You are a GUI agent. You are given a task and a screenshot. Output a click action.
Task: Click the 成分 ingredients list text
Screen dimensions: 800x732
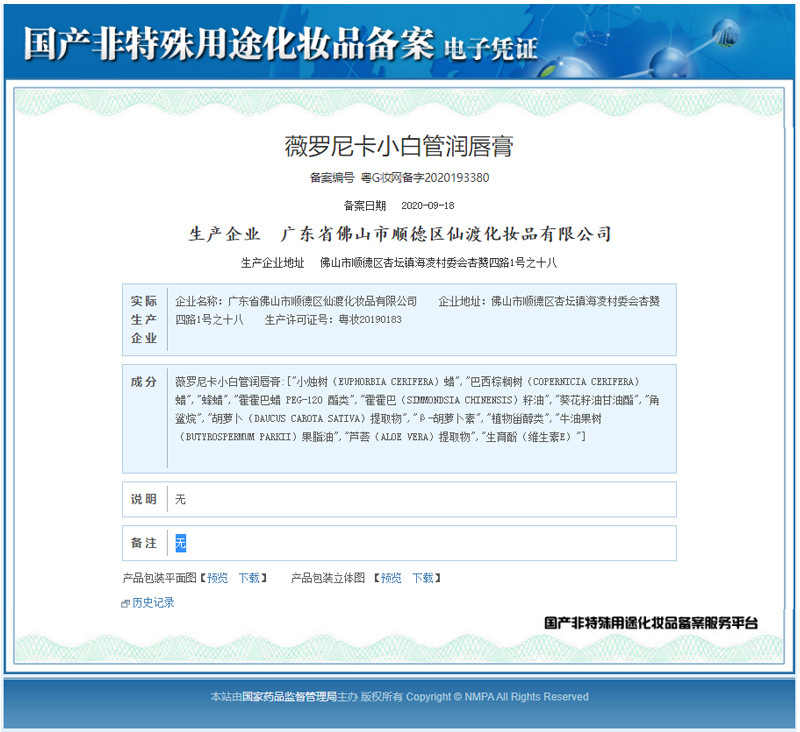[410, 409]
